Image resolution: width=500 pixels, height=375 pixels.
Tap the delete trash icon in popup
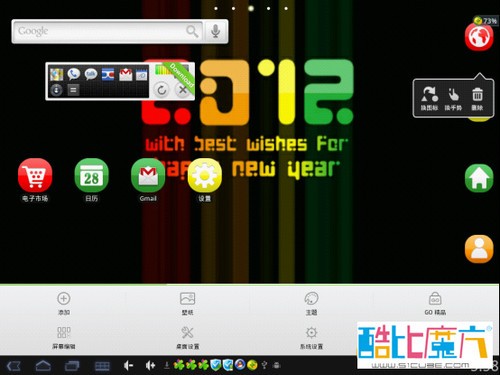pyautogui.click(x=477, y=98)
